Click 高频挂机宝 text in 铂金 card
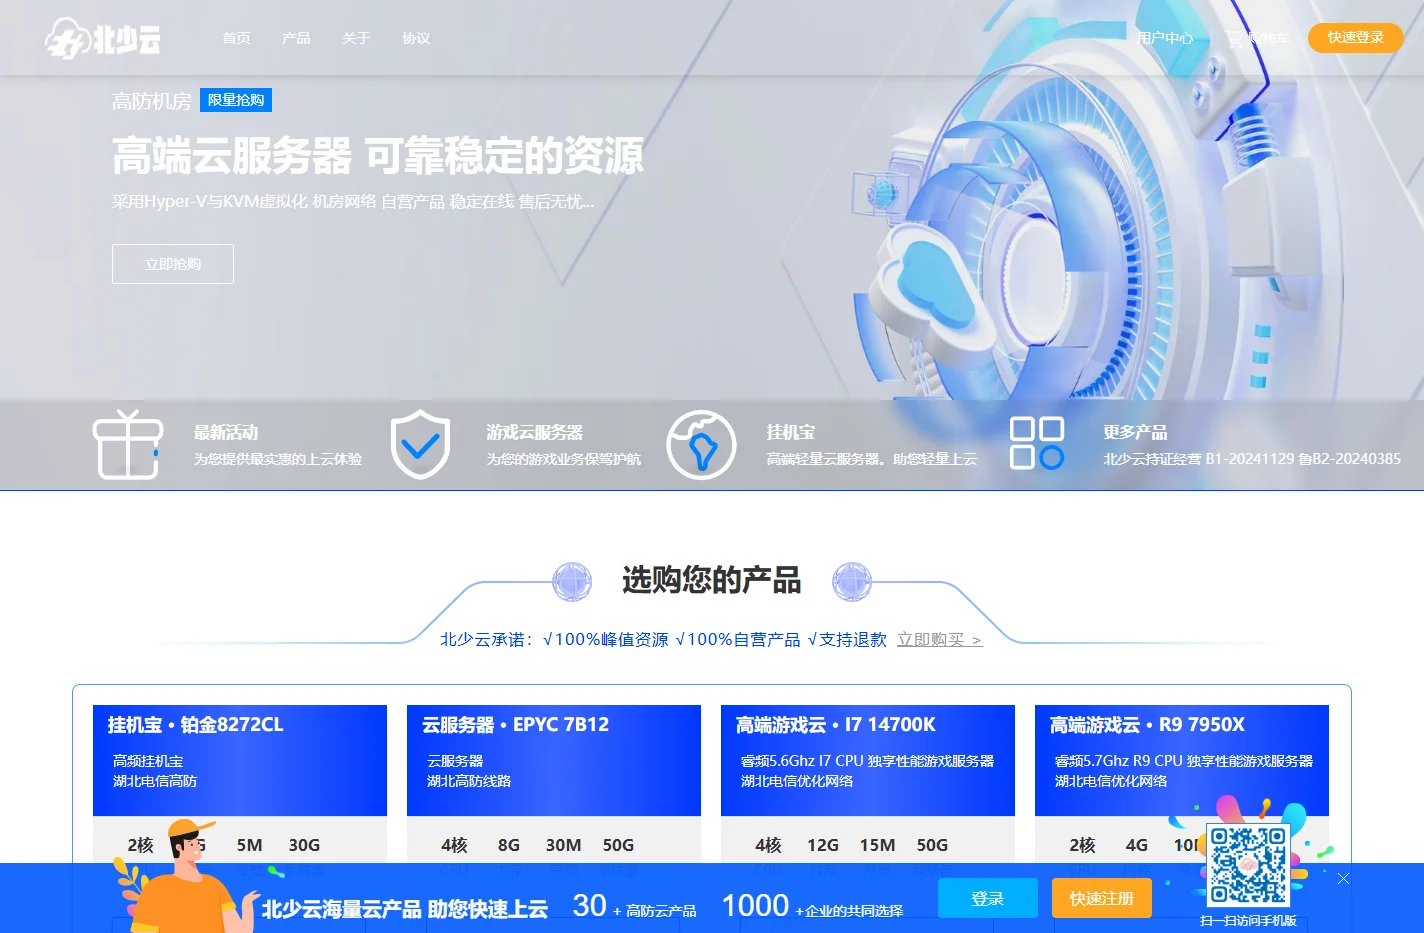The image size is (1424, 933). pyautogui.click(x=148, y=761)
